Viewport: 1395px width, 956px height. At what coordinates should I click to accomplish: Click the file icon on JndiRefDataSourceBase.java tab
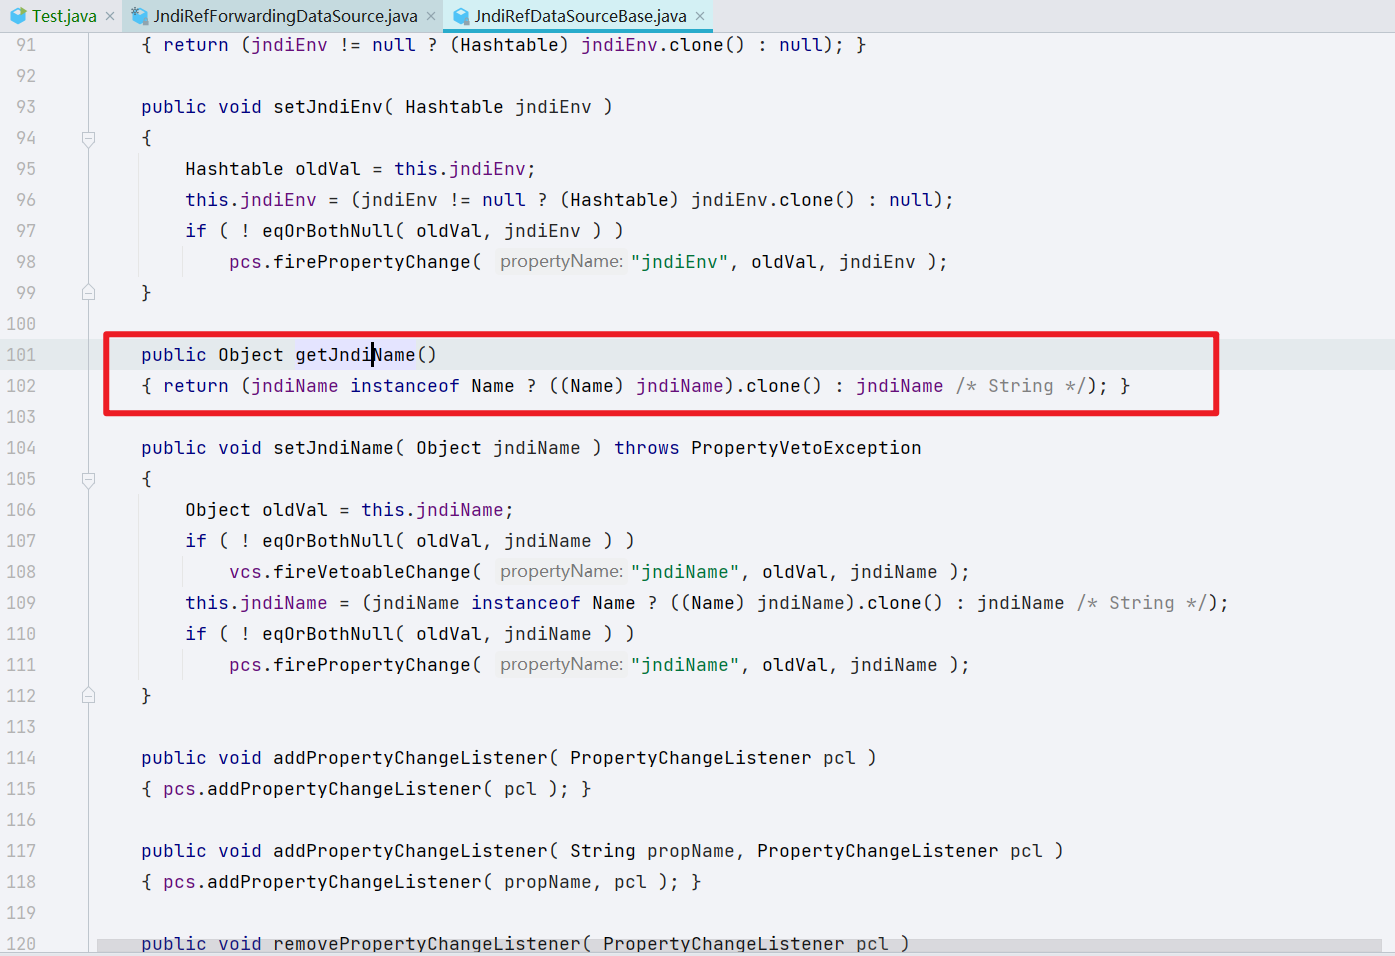pos(460,15)
